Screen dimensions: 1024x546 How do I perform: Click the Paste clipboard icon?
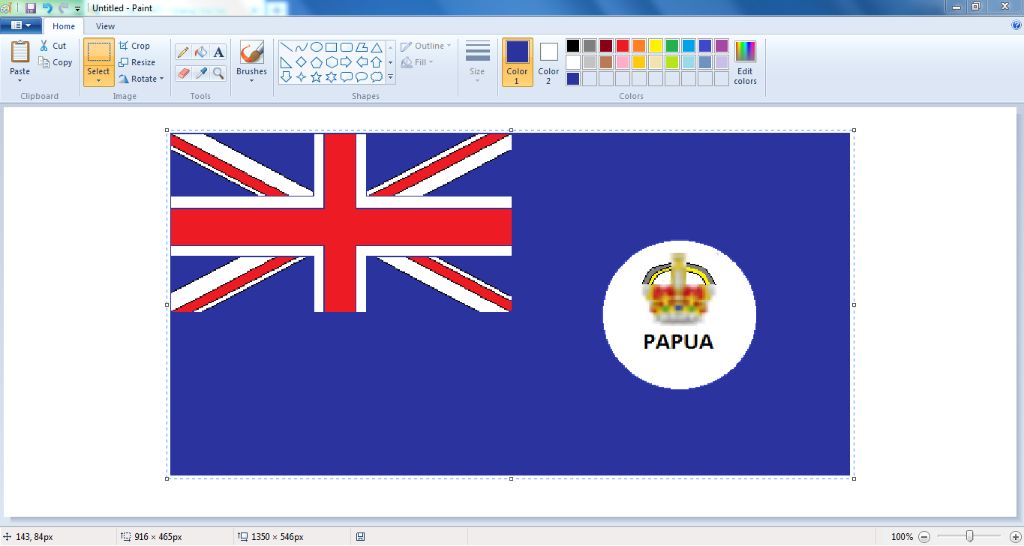pos(20,52)
